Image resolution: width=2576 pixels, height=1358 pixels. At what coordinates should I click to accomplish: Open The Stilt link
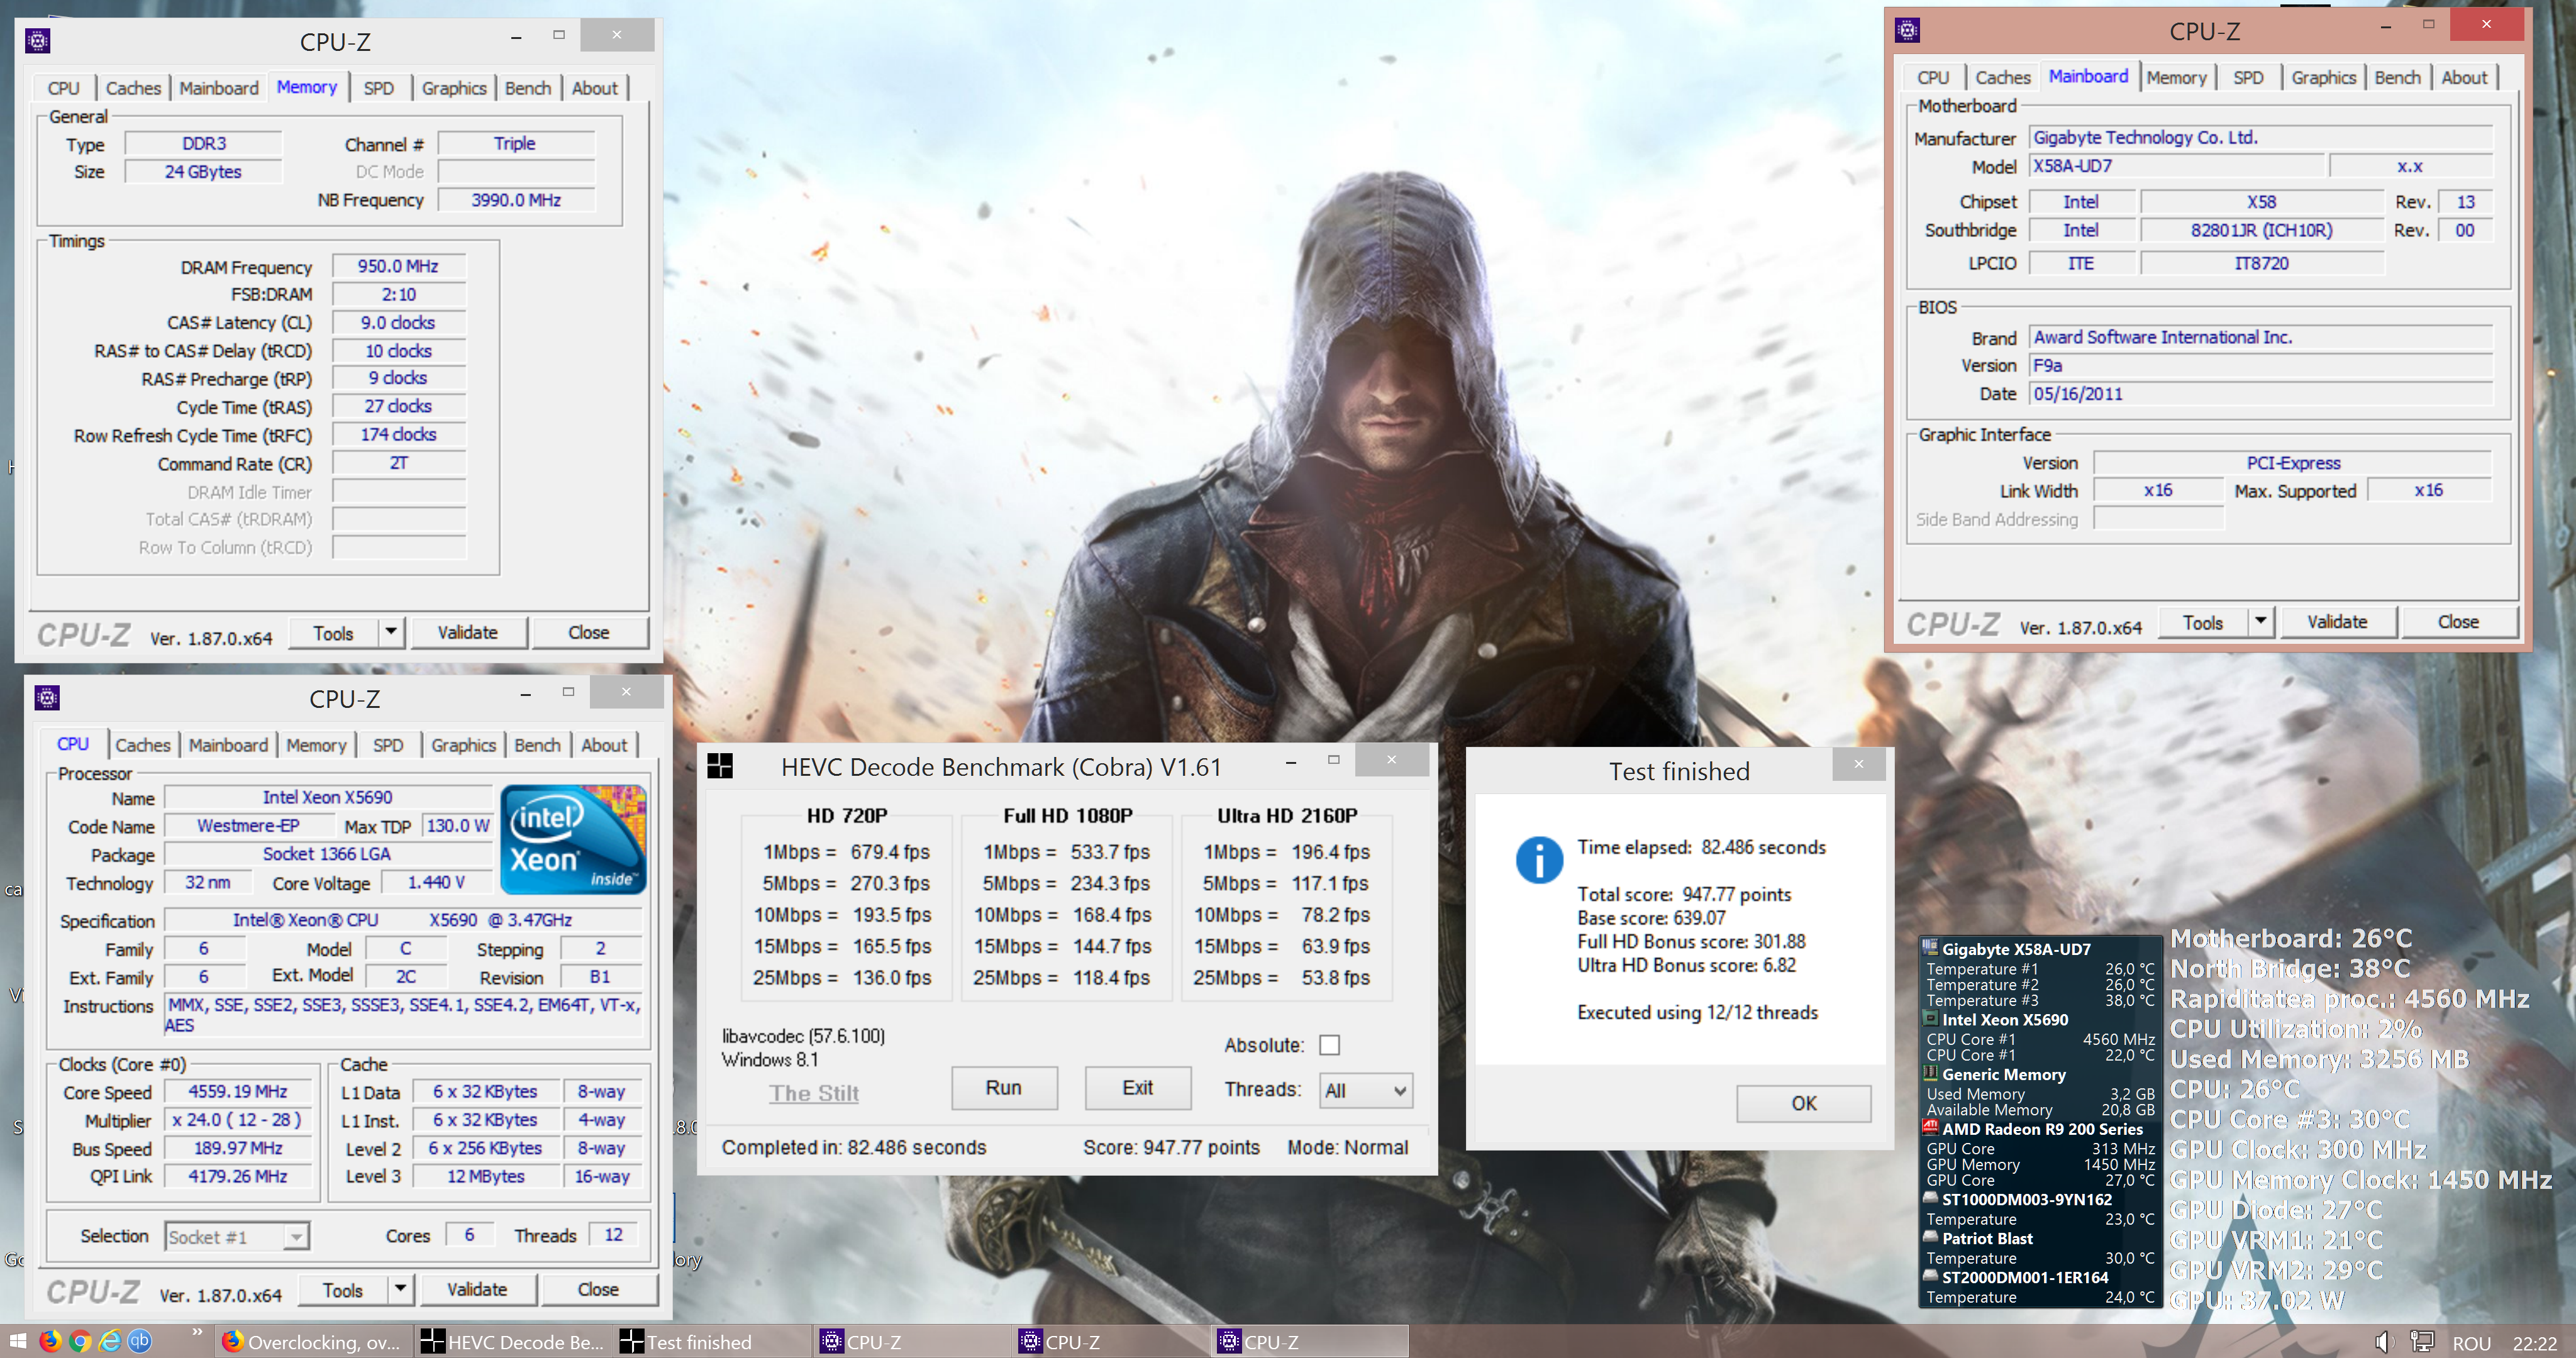click(x=813, y=1093)
